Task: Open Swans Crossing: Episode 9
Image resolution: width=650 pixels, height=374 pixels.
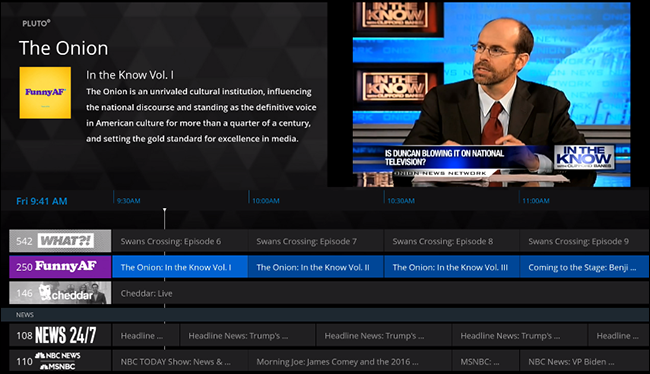Action: (584, 241)
